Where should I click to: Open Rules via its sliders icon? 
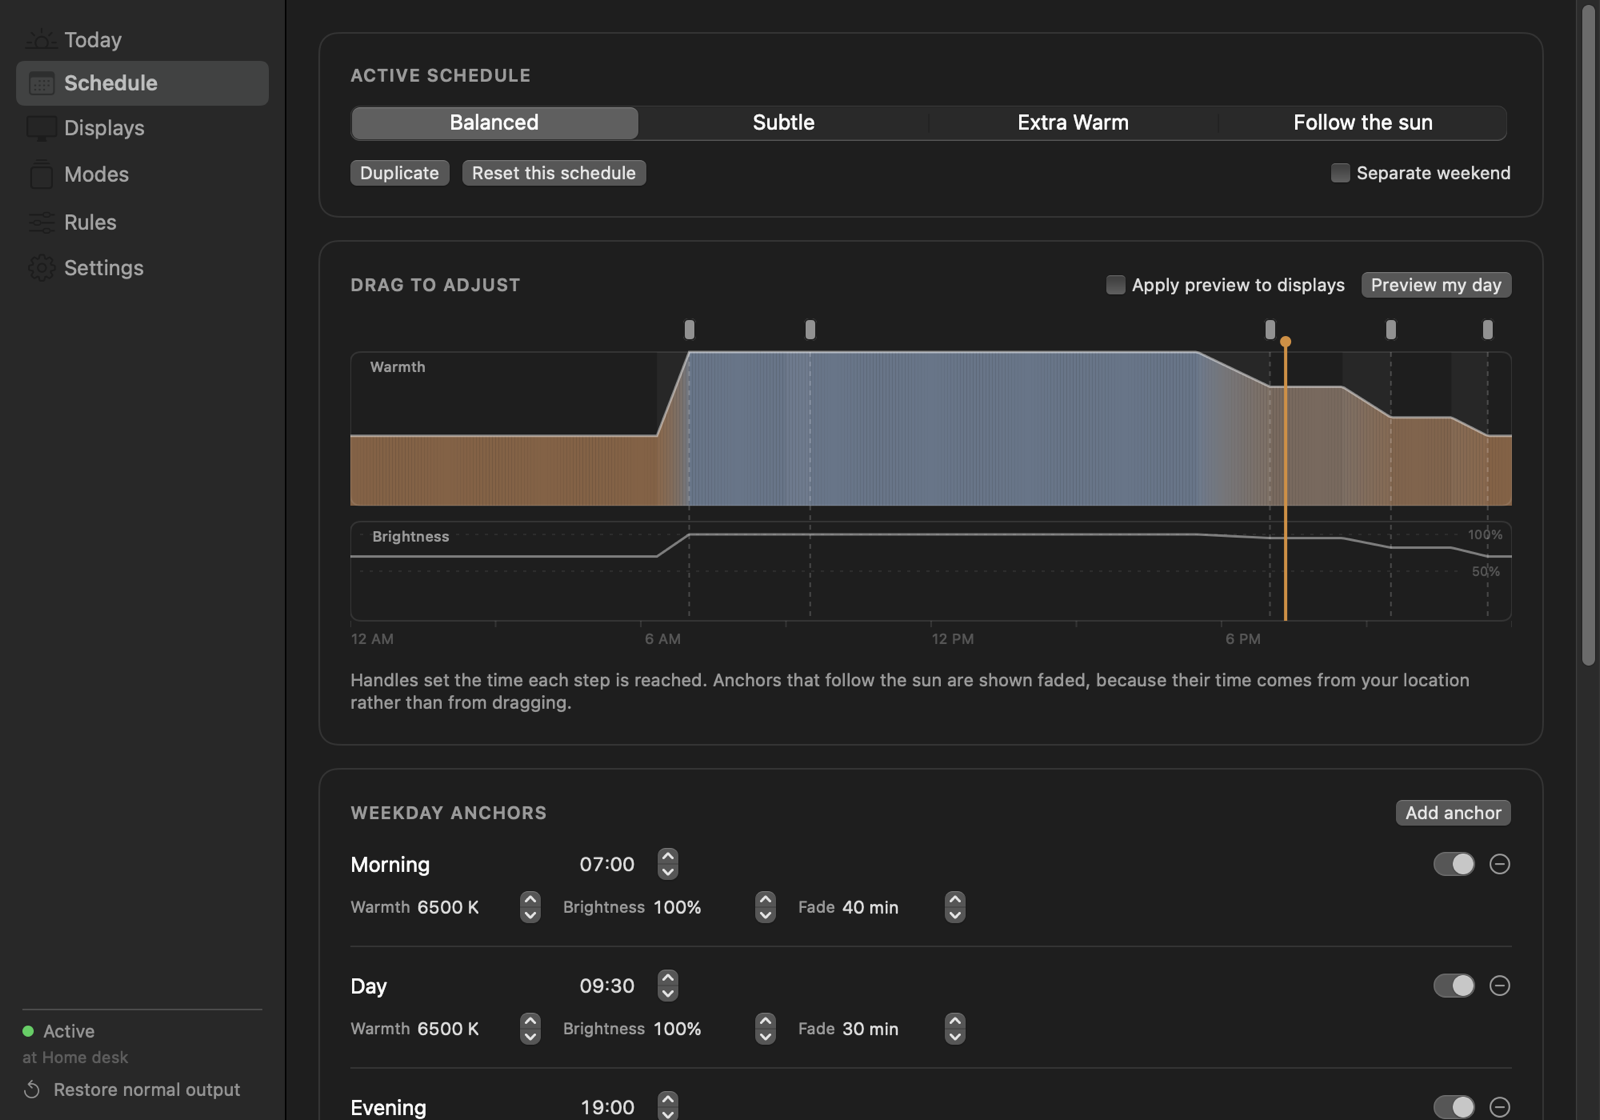[x=41, y=222]
